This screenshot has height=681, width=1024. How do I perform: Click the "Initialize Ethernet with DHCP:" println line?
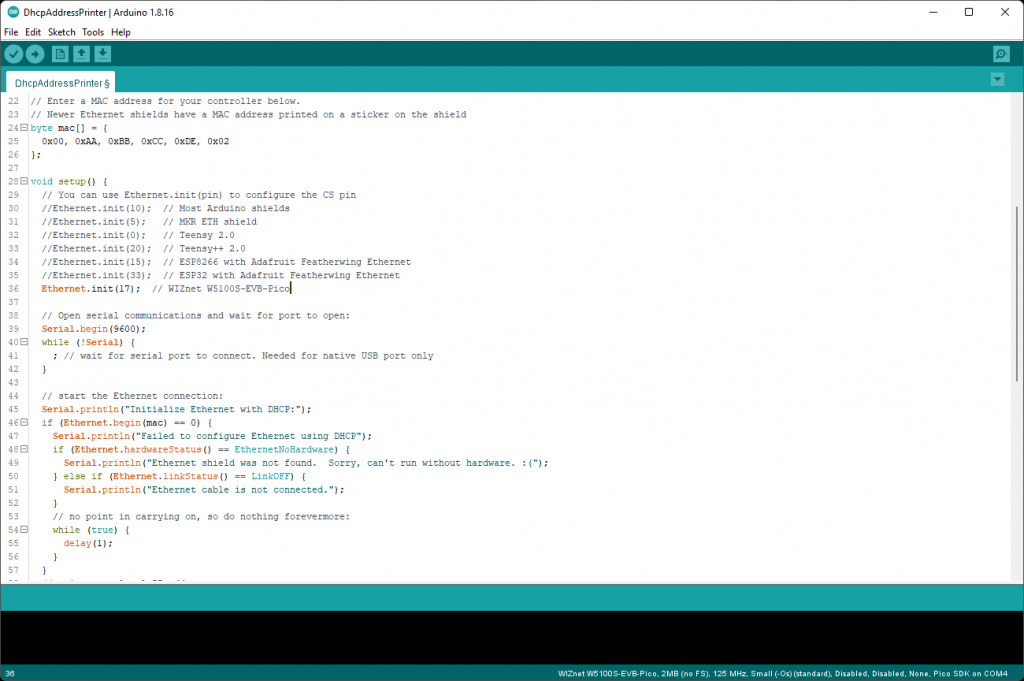176,409
